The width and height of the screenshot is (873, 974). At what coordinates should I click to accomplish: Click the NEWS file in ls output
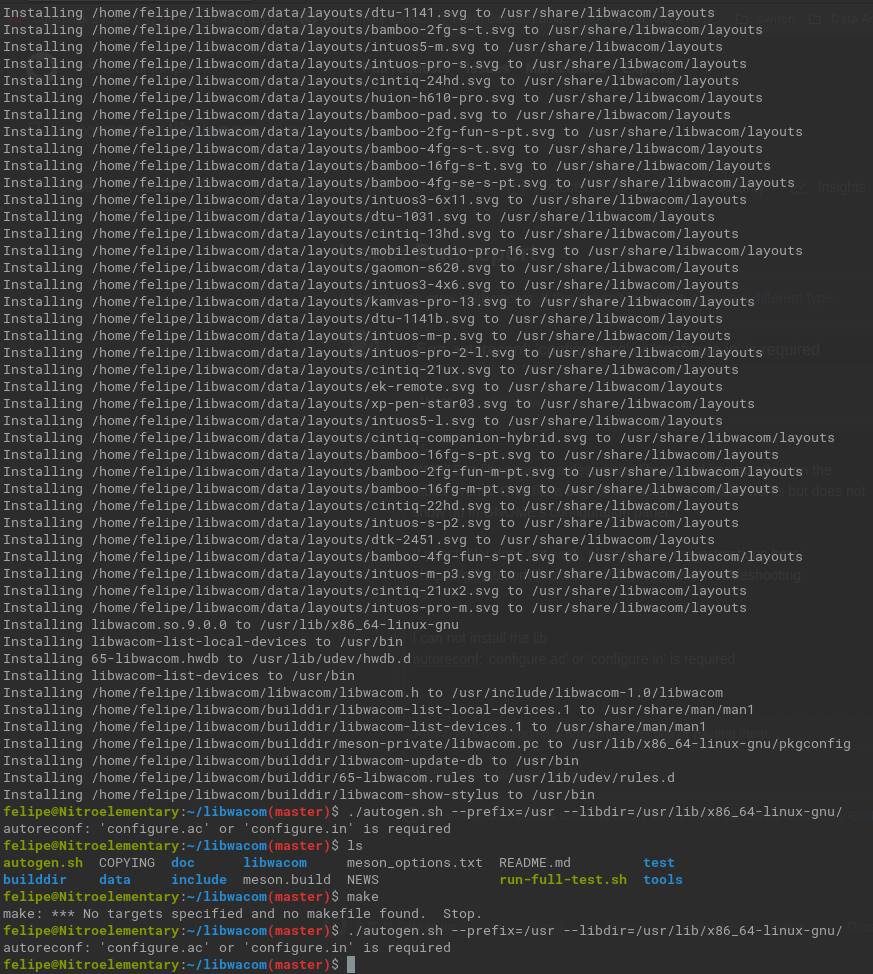click(363, 880)
